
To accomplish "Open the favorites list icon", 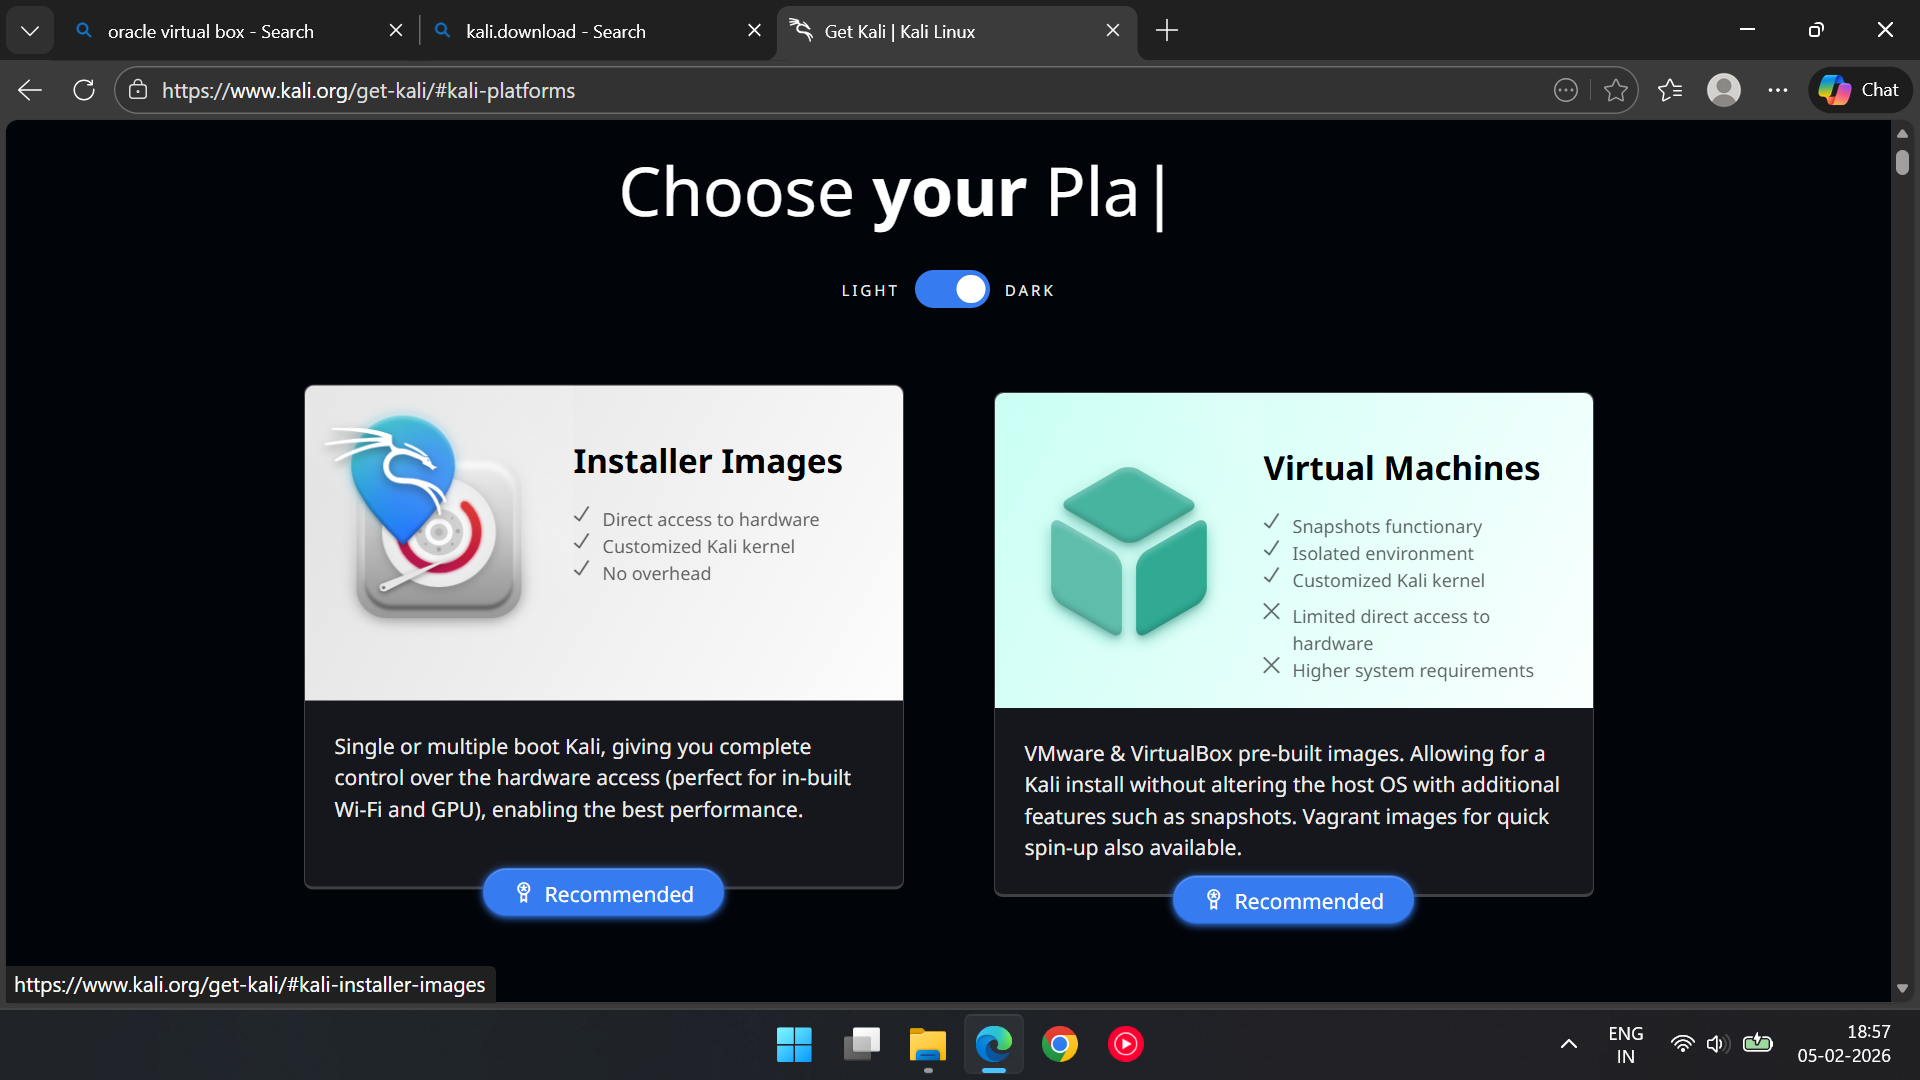I will tap(1669, 90).
